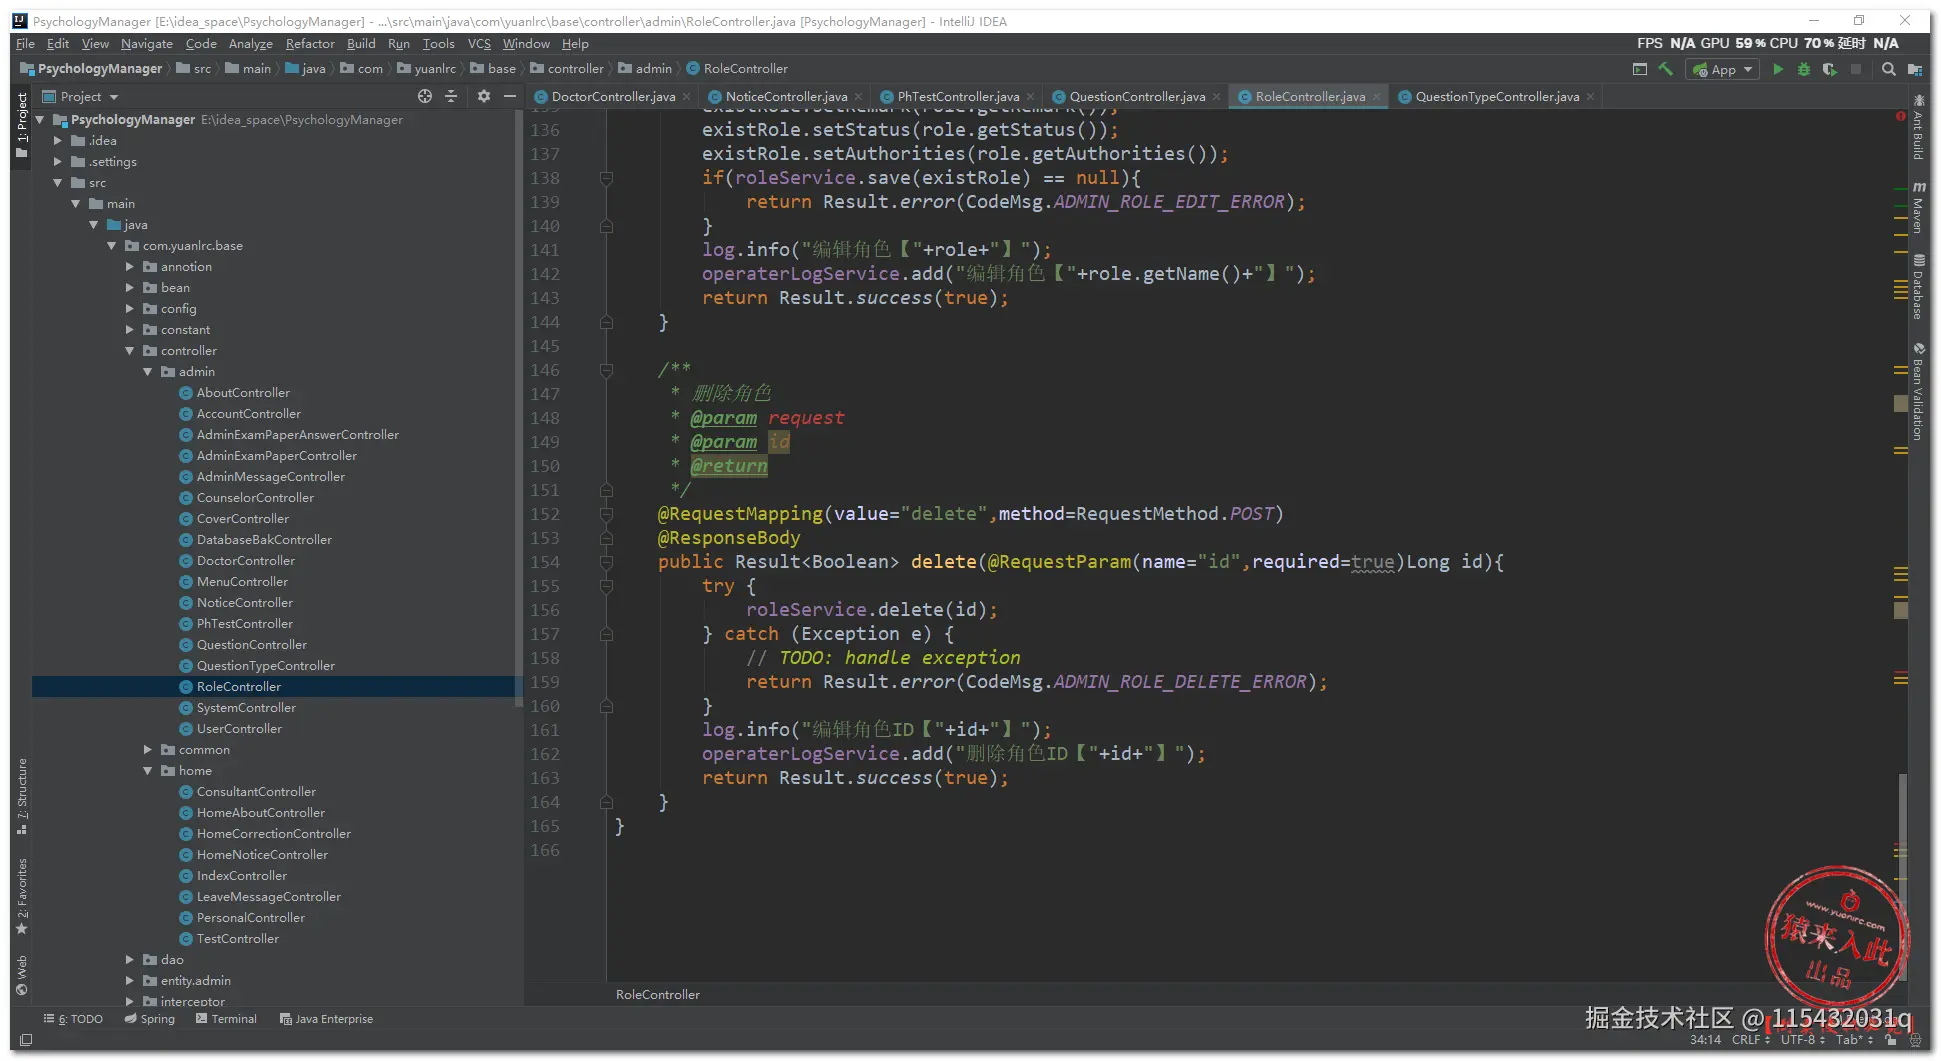Viewport: 1941px width, 1061px height.
Task: Expand the dao folder
Action: click(x=130, y=960)
